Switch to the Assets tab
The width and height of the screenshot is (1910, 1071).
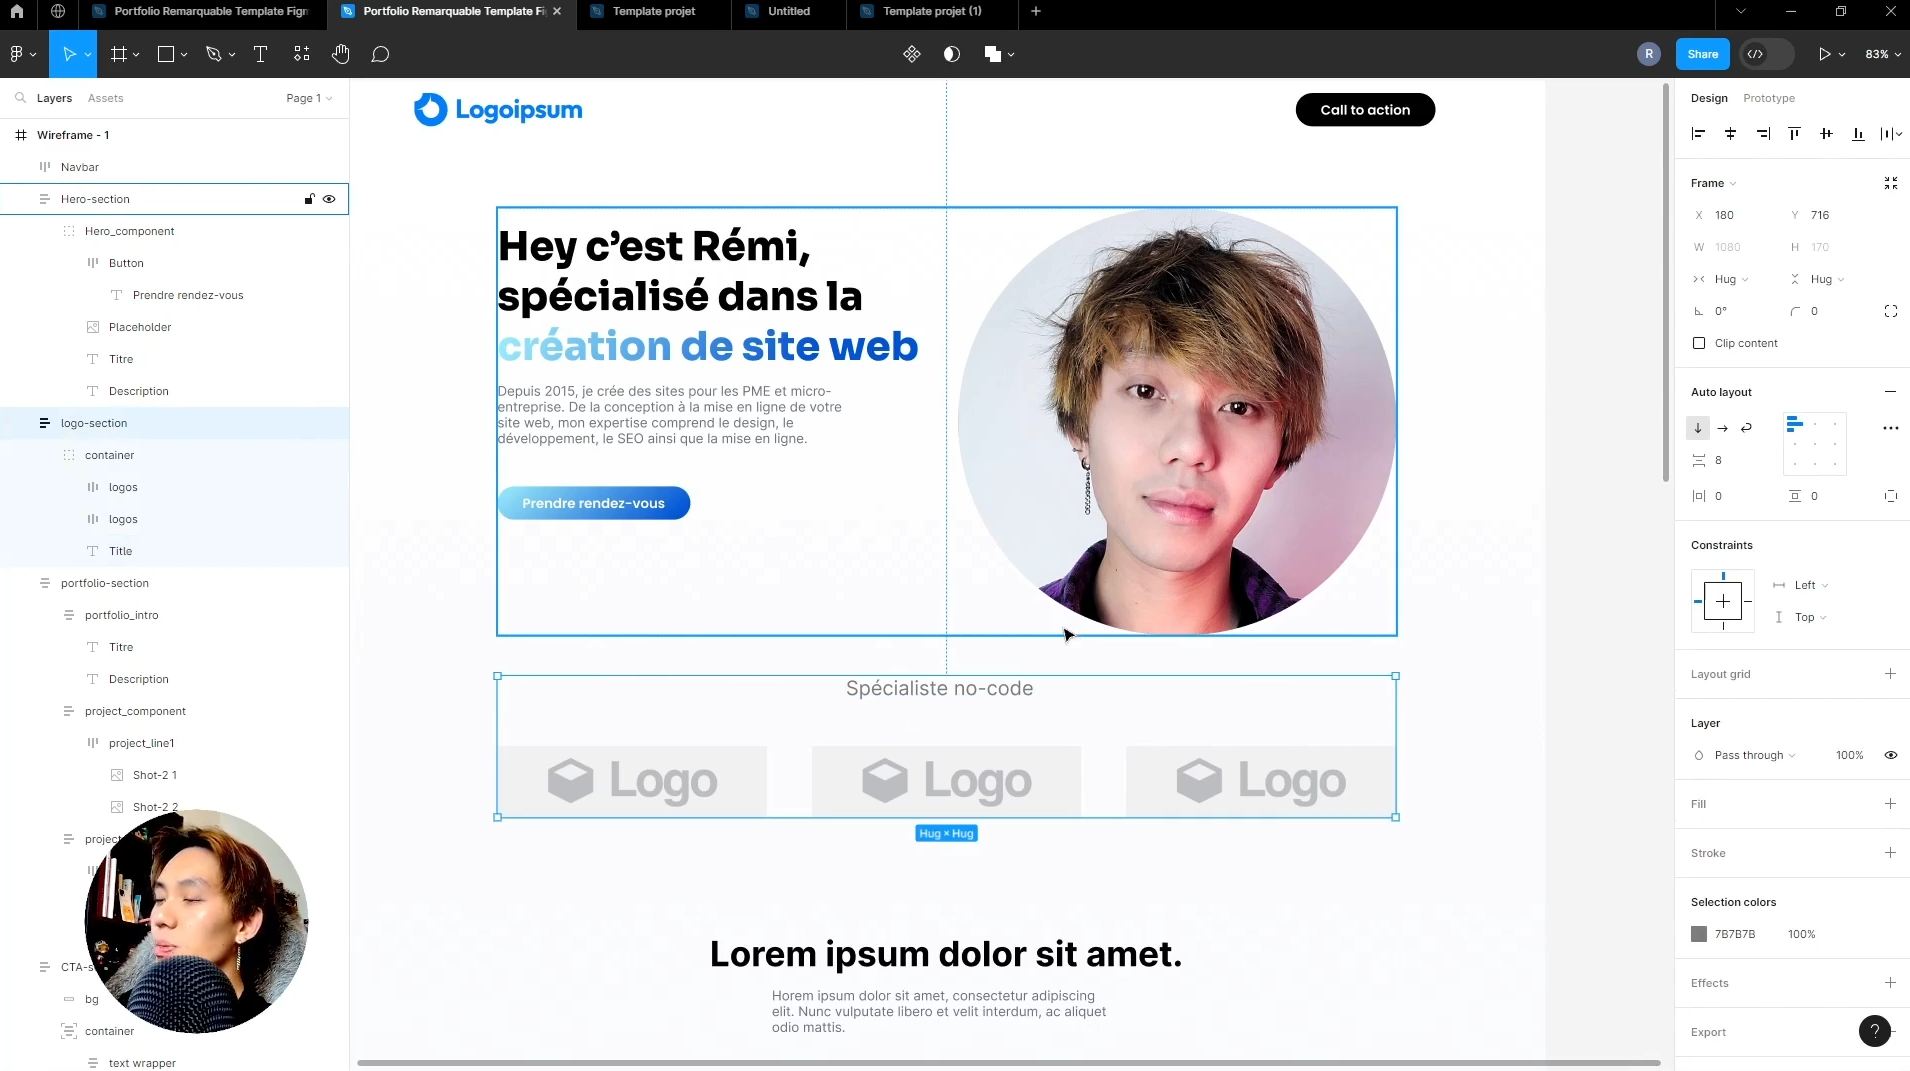click(x=105, y=98)
